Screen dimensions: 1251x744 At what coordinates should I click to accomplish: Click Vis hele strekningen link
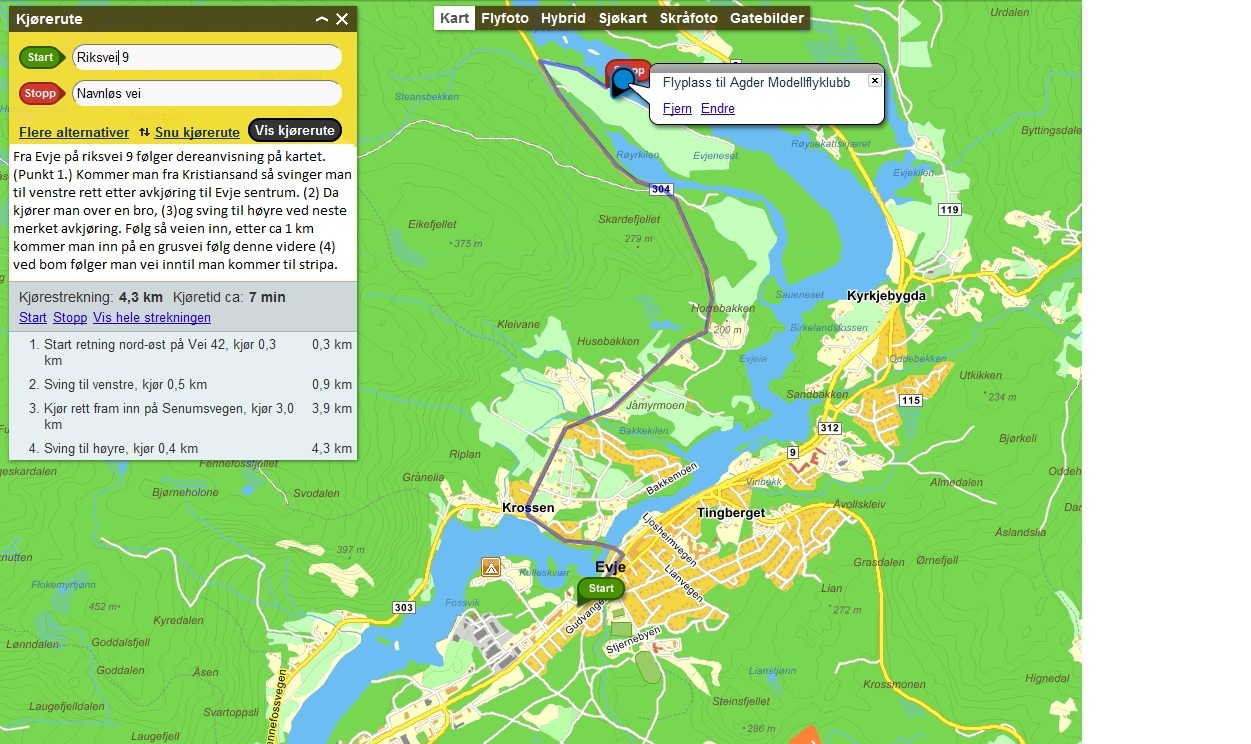(x=152, y=318)
